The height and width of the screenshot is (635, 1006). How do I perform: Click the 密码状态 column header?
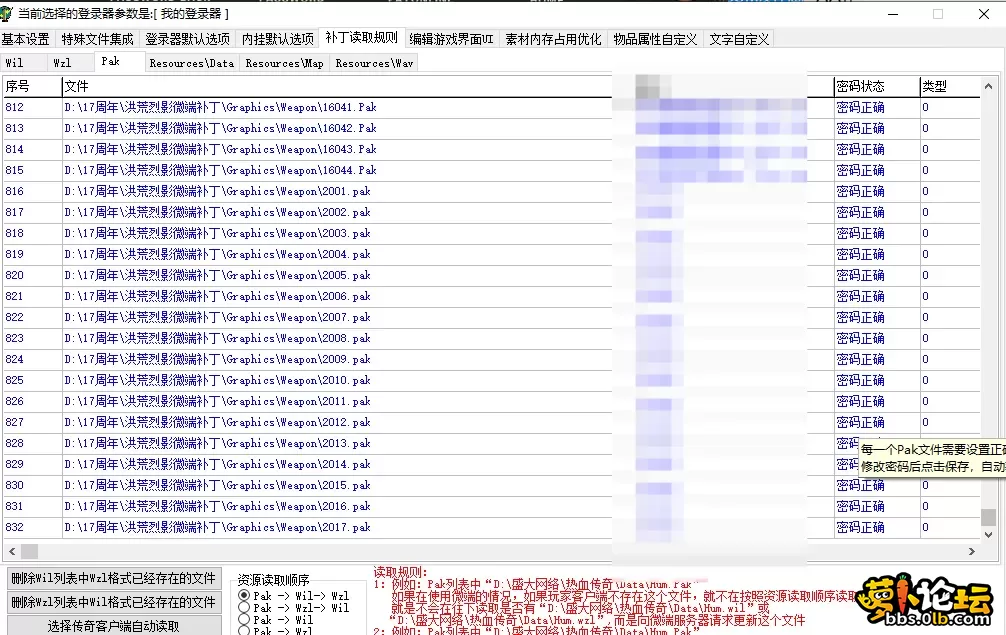[x=876, y=86]
